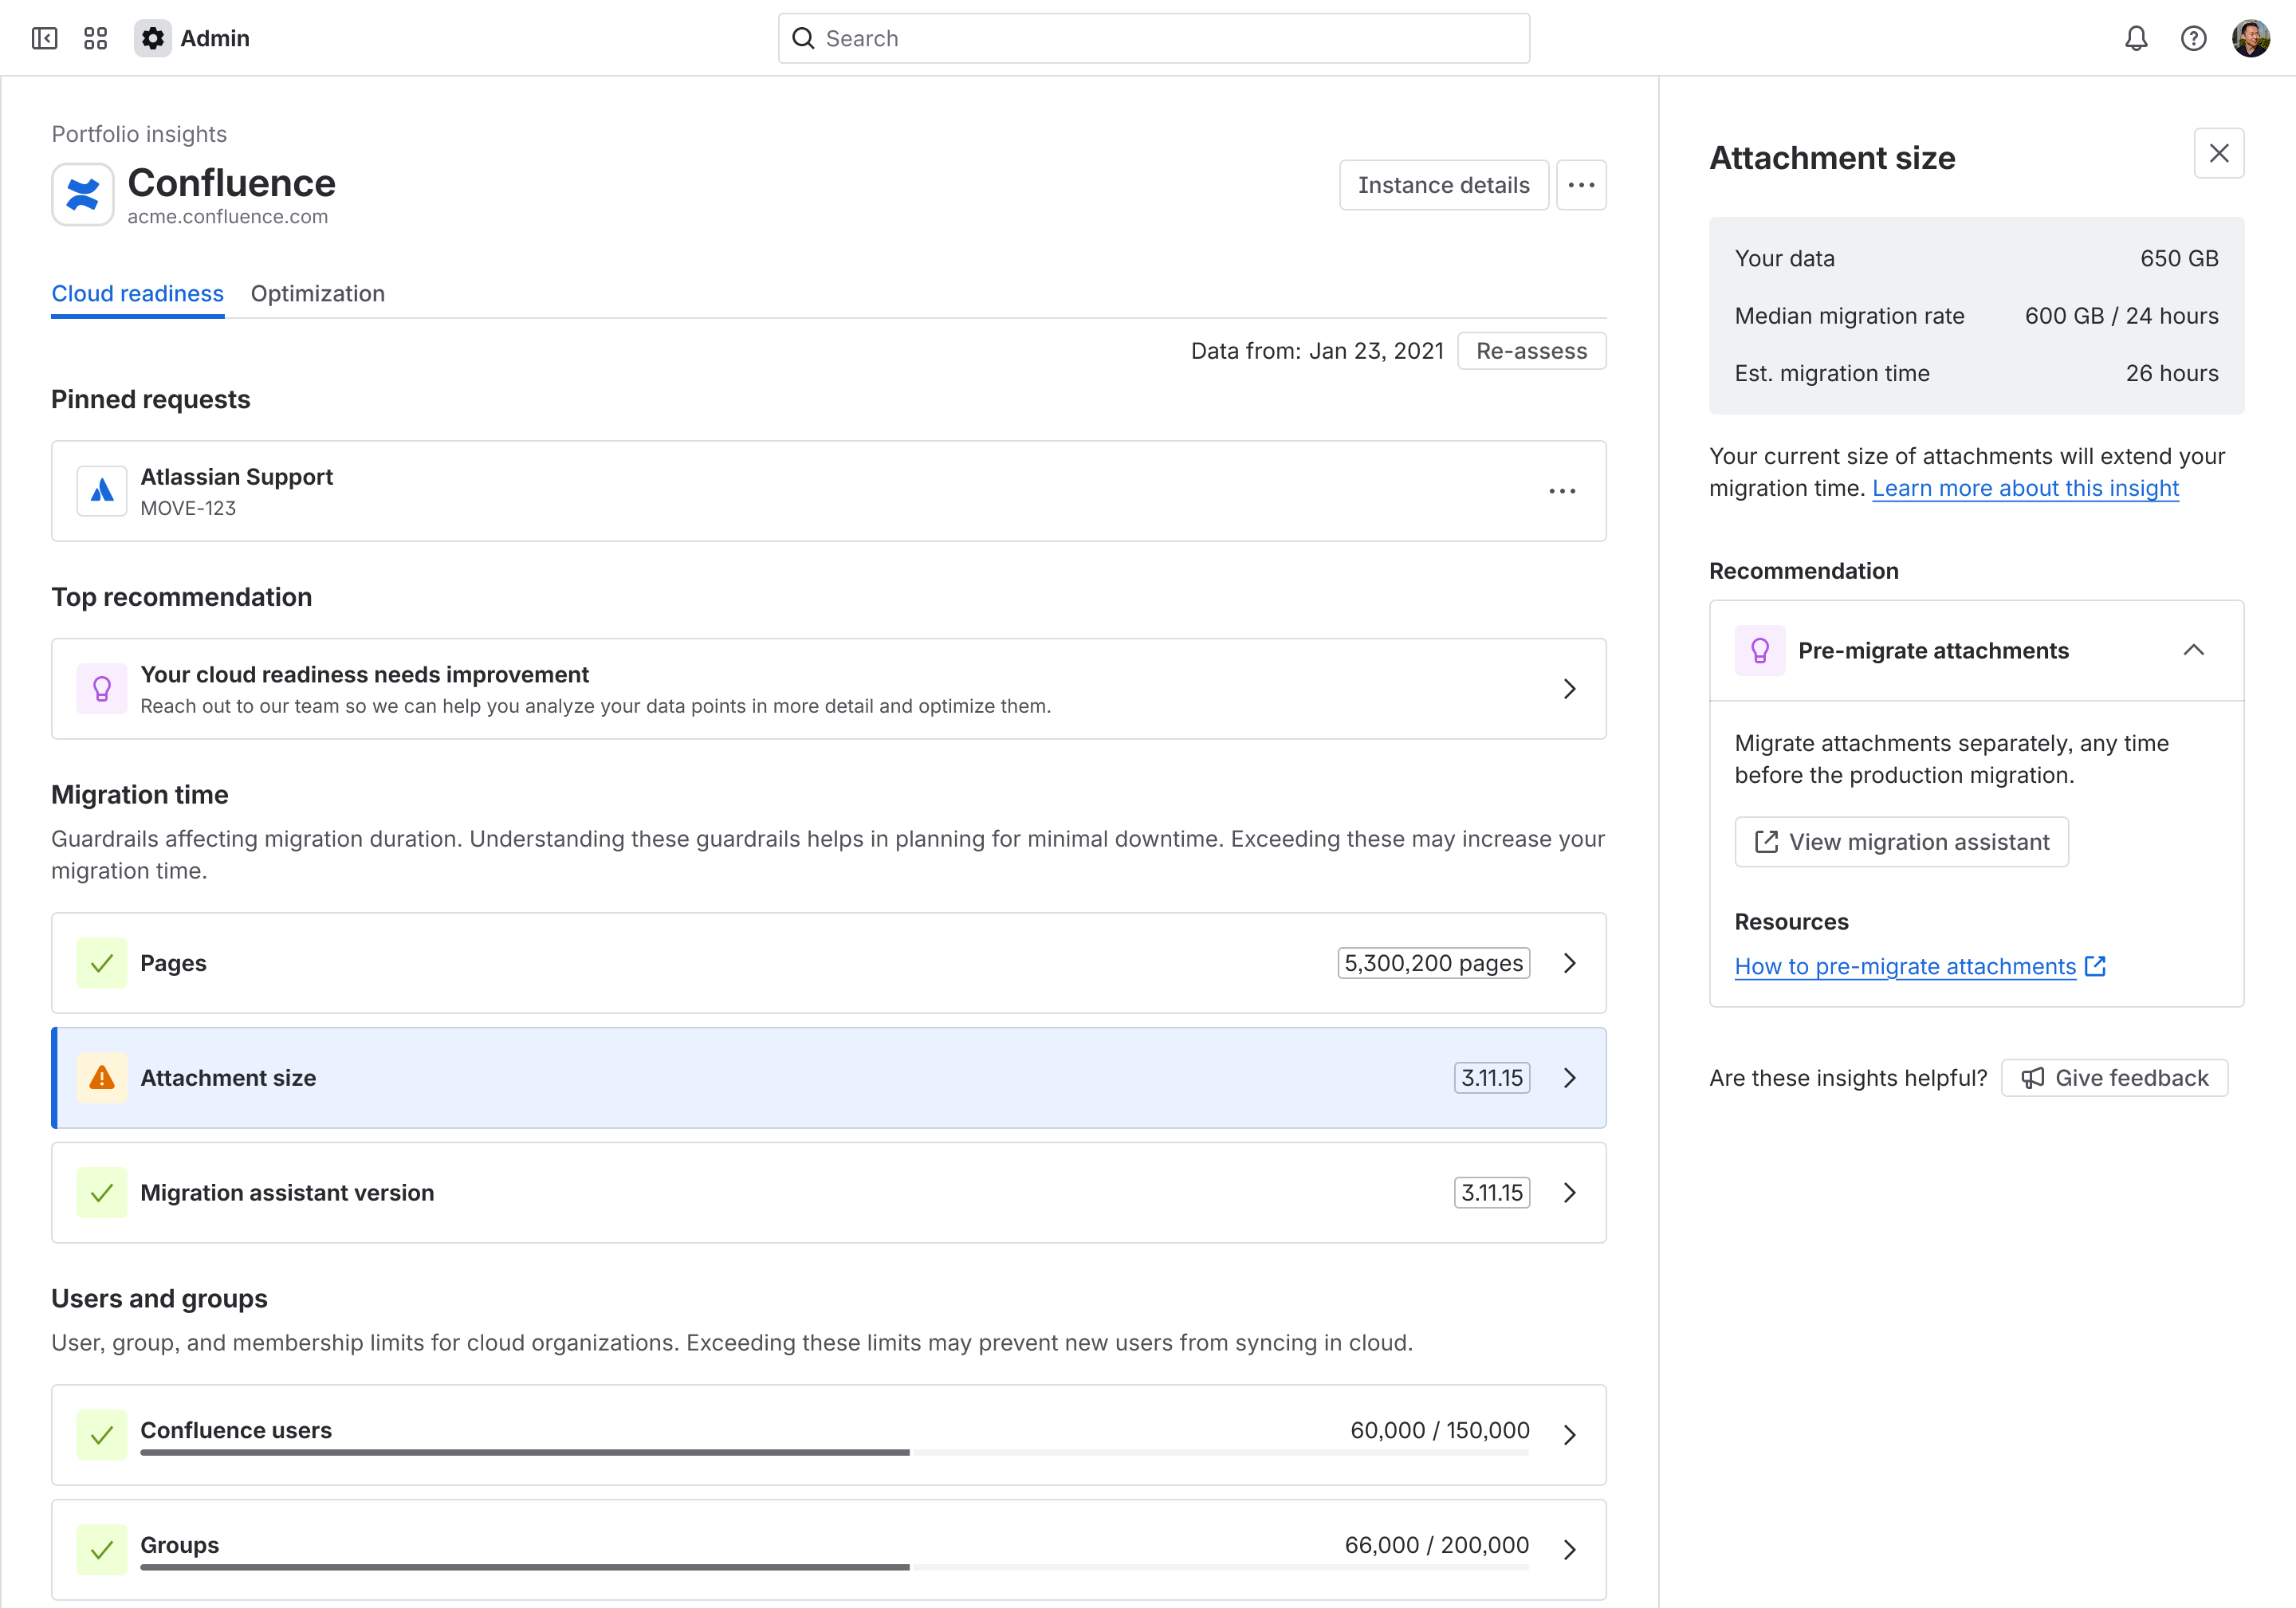Open more actions menu next to Instance details
This screenshot has height=1608, width=2296.
pos(1582,185)
